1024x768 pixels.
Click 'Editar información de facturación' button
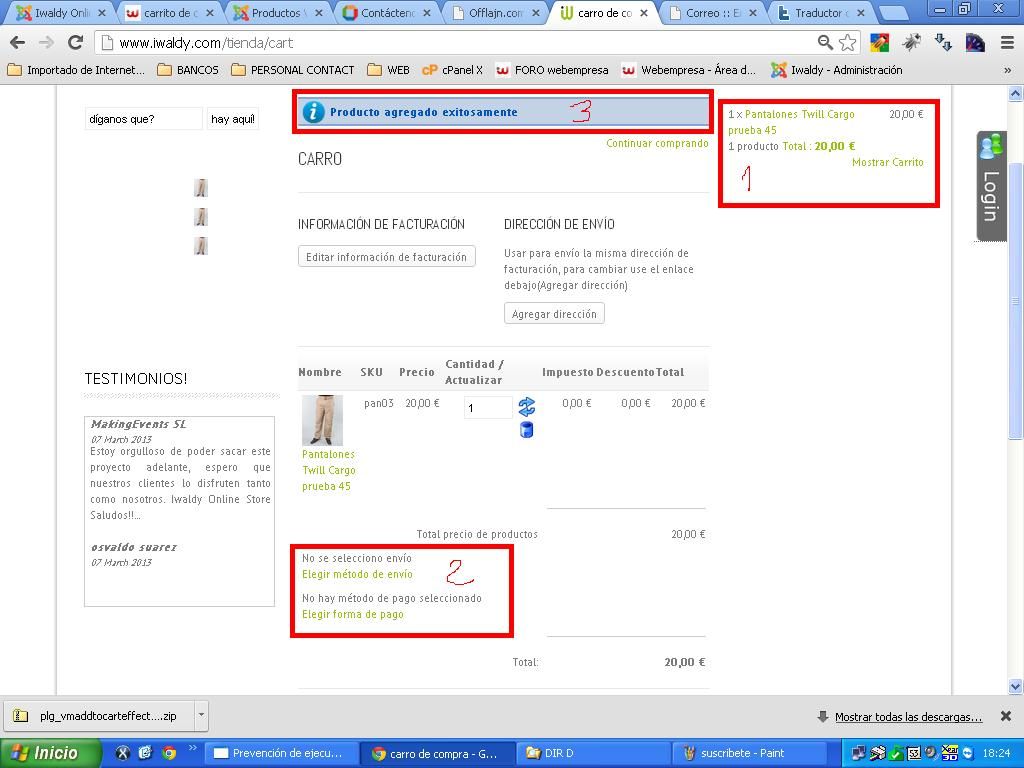click(387, 257)
